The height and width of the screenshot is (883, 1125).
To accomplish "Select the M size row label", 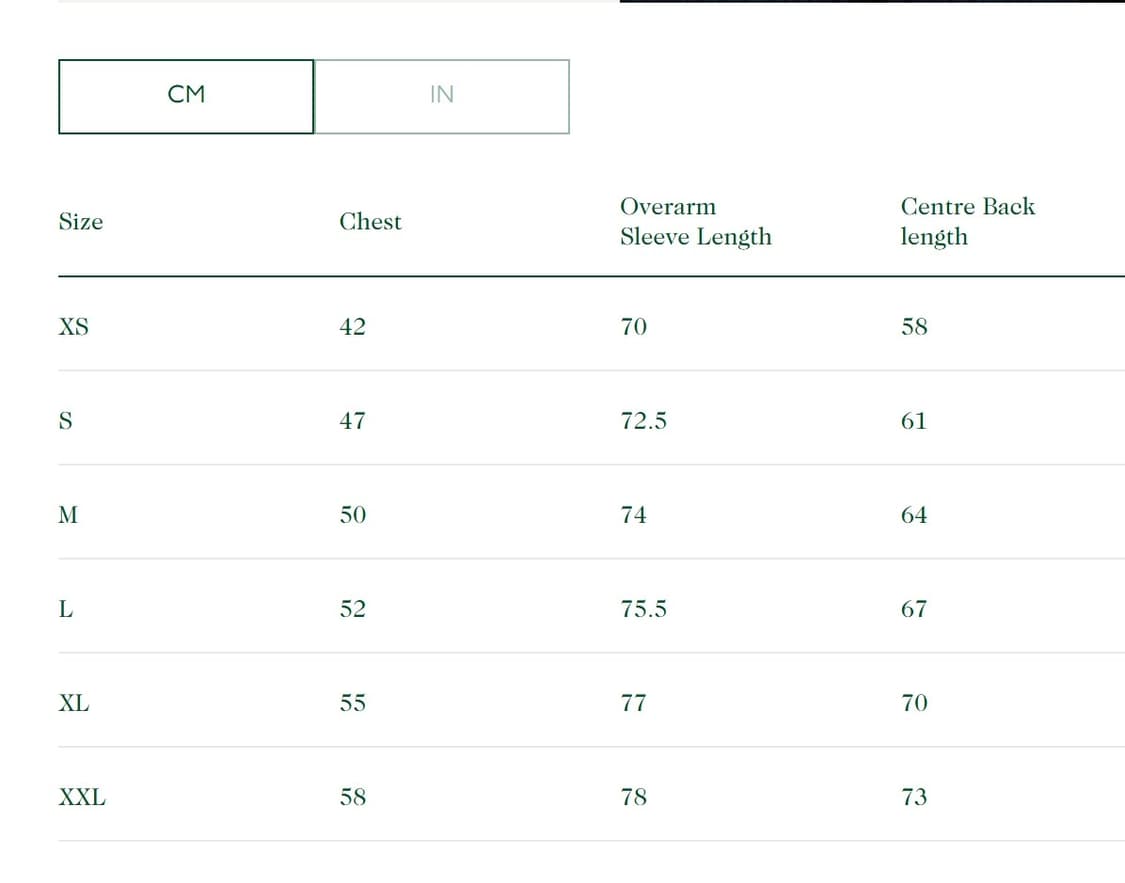I will pyautogui.click(x=68, y=515).
